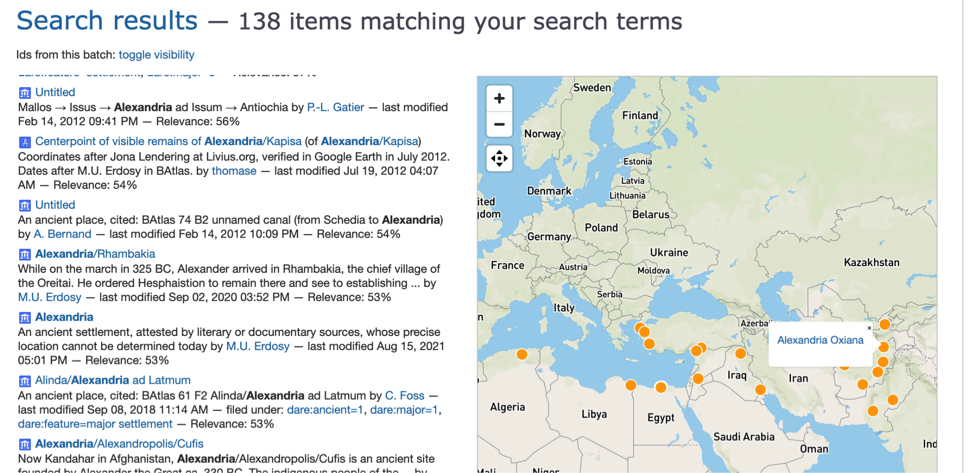Click the map pan/reset extent icon
Viewport: 975px width, 473px height.
point(499,158)
